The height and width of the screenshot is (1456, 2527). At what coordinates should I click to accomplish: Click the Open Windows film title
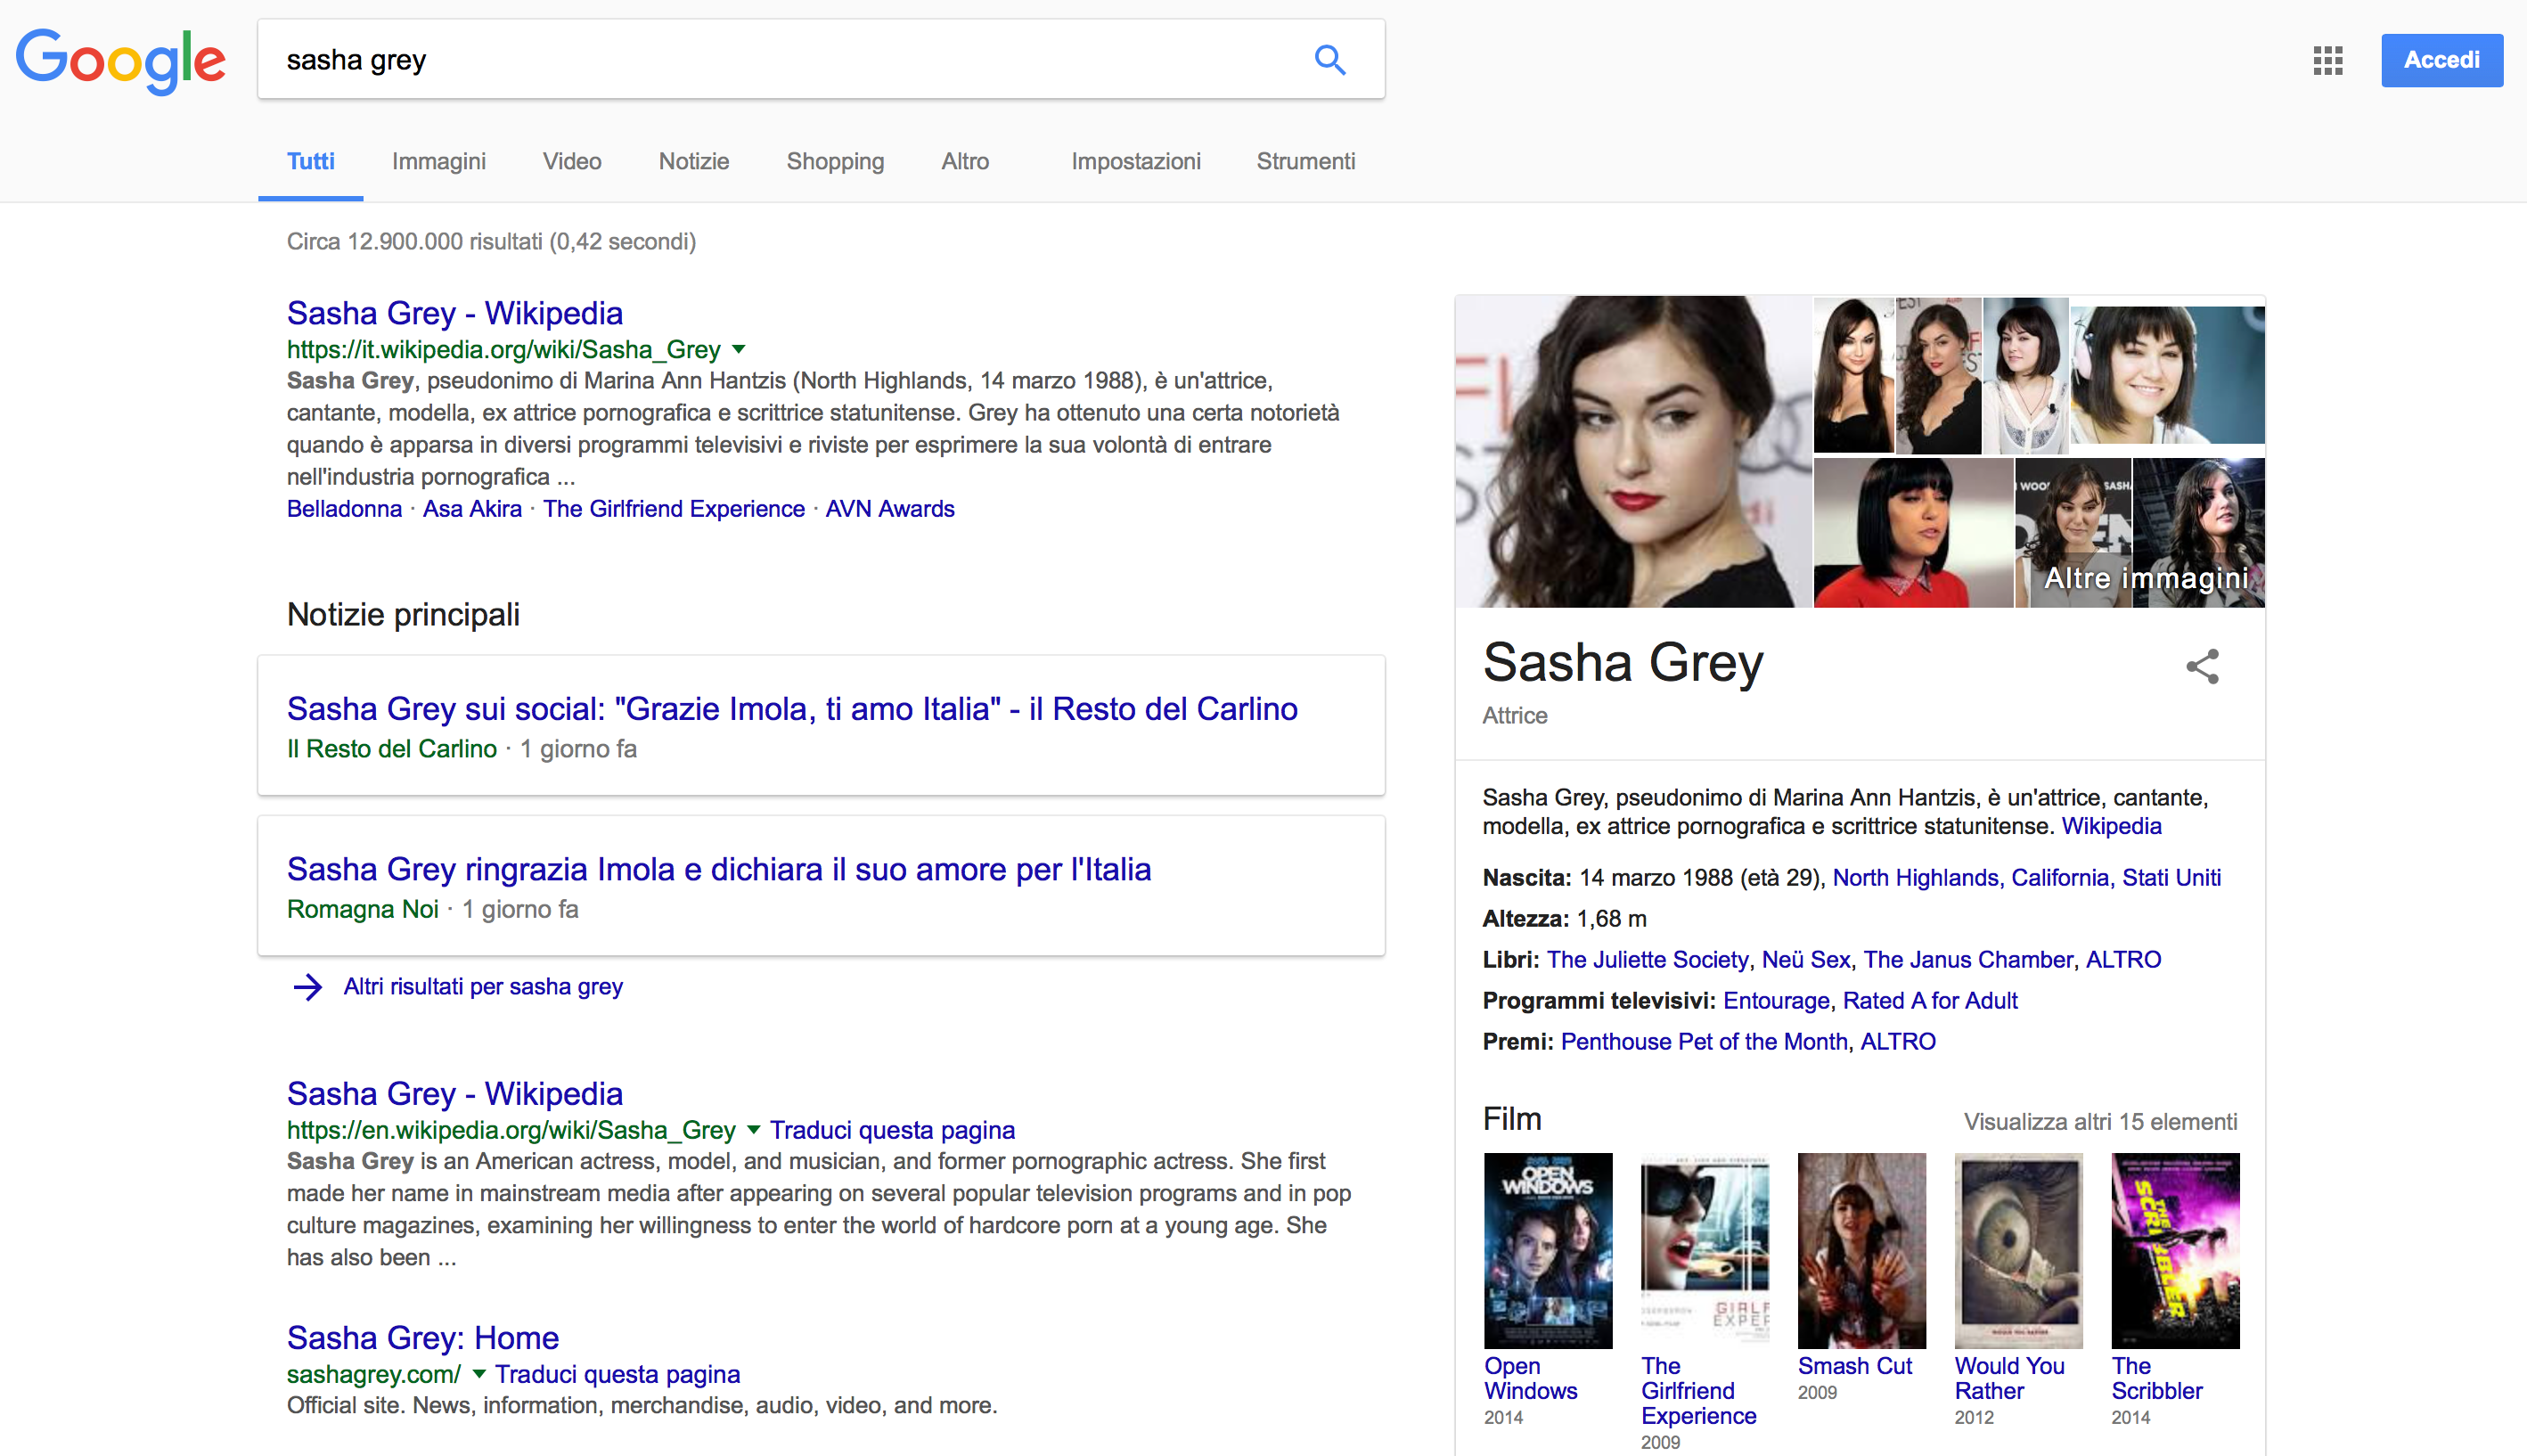coord(1530,1379)
